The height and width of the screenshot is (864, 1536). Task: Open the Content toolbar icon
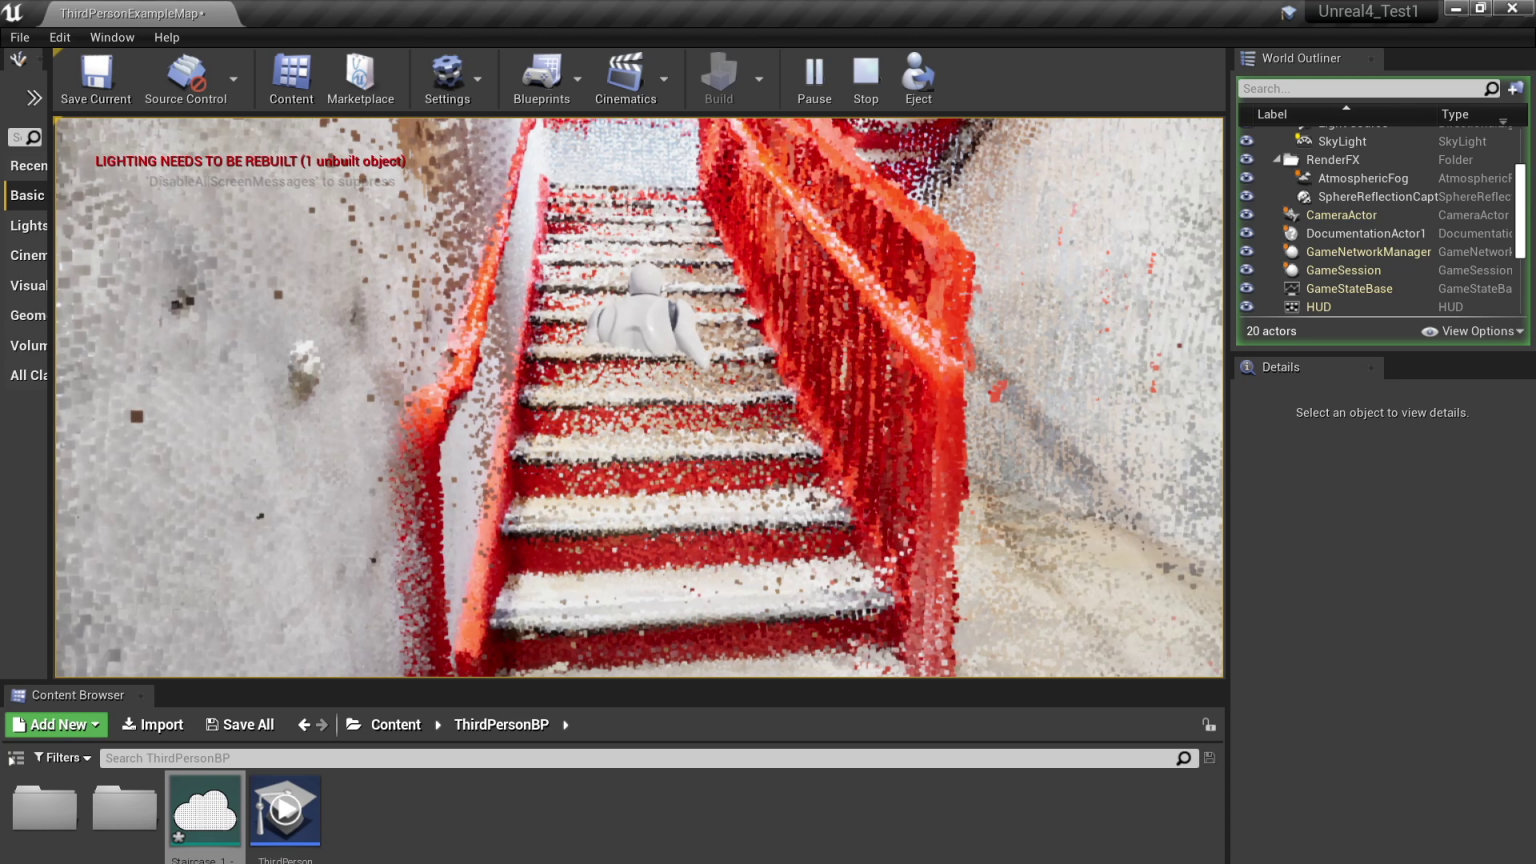[291, 79]
